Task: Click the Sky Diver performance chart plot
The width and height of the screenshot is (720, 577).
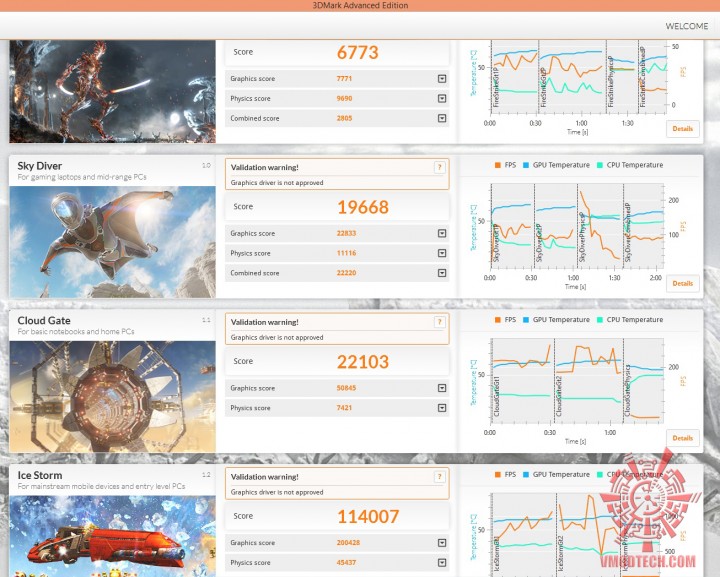Action: pyautogui.click(x=577, y=225)
